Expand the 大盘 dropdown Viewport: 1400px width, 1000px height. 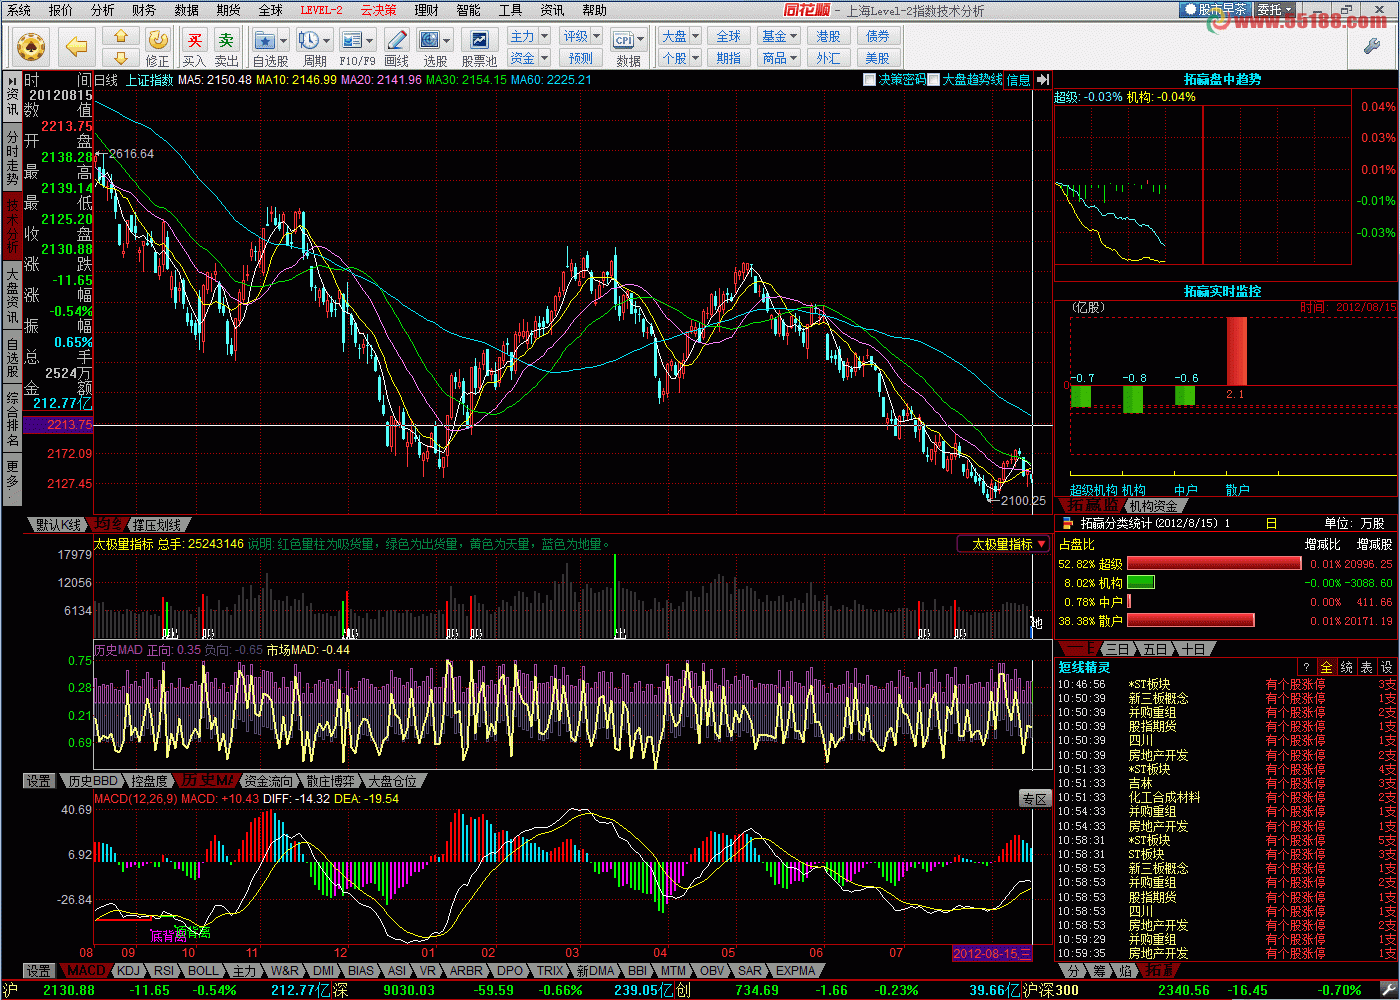[695, 36]
